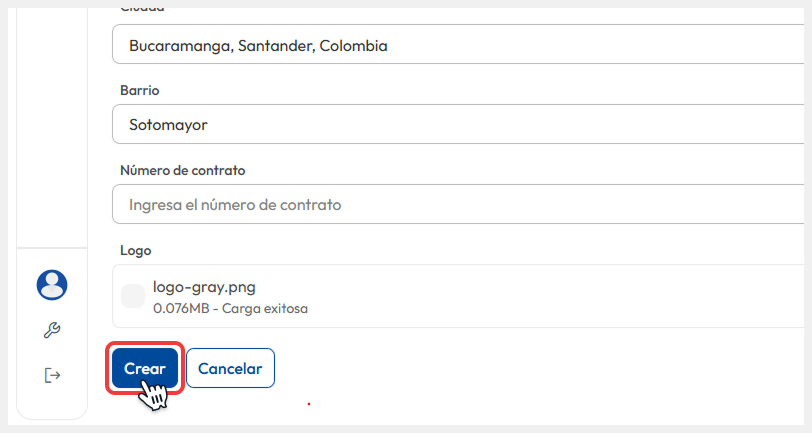Click the logo-gray.png thumbnail preview
The width and height of the screenshot is (812, 433).
[x=133, y=296]
